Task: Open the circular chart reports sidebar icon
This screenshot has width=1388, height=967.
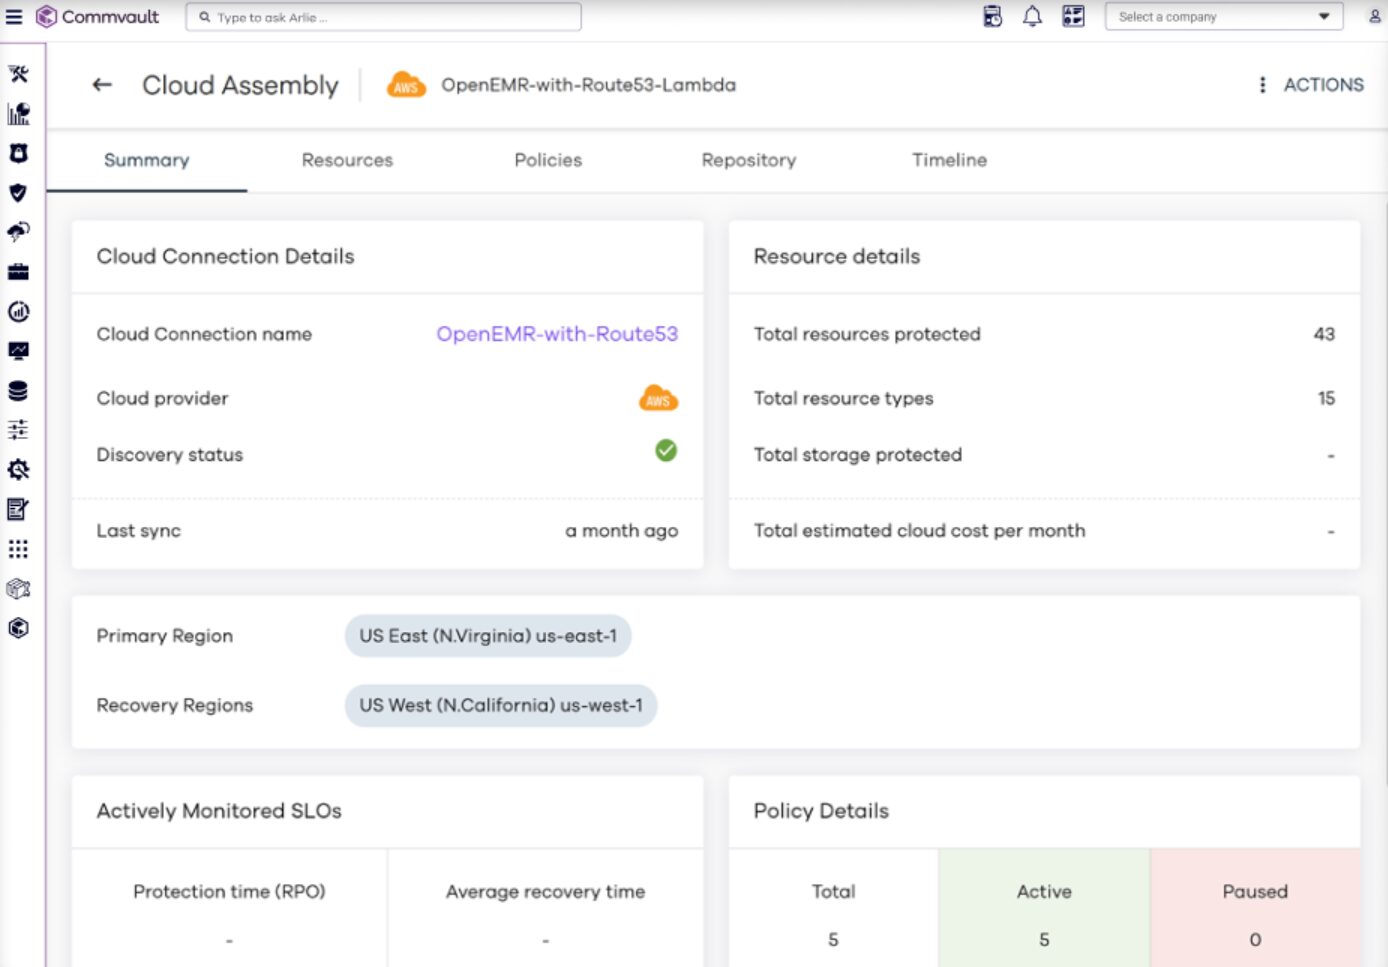Action: coord(18,312)
